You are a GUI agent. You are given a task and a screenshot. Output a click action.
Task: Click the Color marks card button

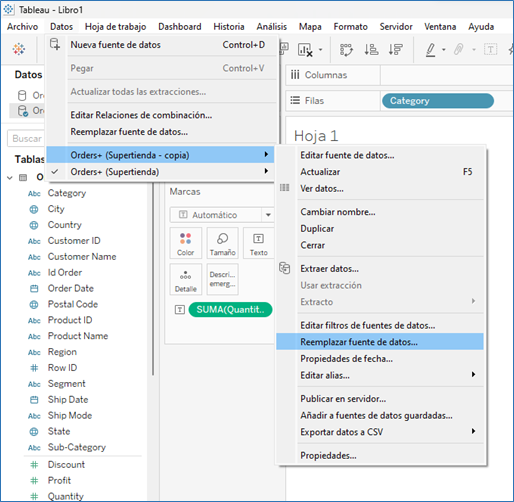[x=186, y=243]
